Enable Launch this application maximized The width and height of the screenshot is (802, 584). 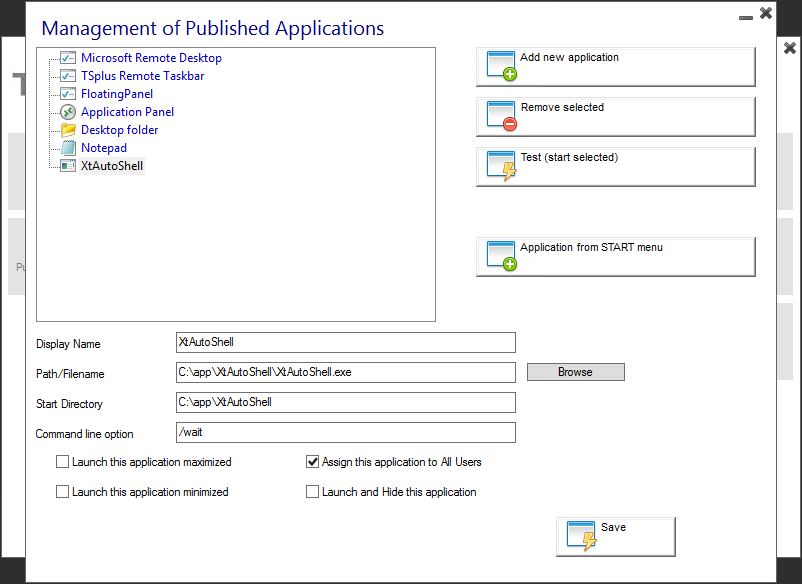[63, 462]
